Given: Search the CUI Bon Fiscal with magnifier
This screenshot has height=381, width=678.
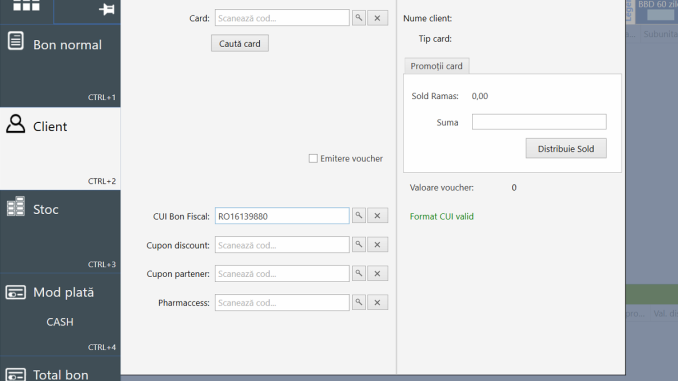Looking at the screenshot, I should 359,215.
